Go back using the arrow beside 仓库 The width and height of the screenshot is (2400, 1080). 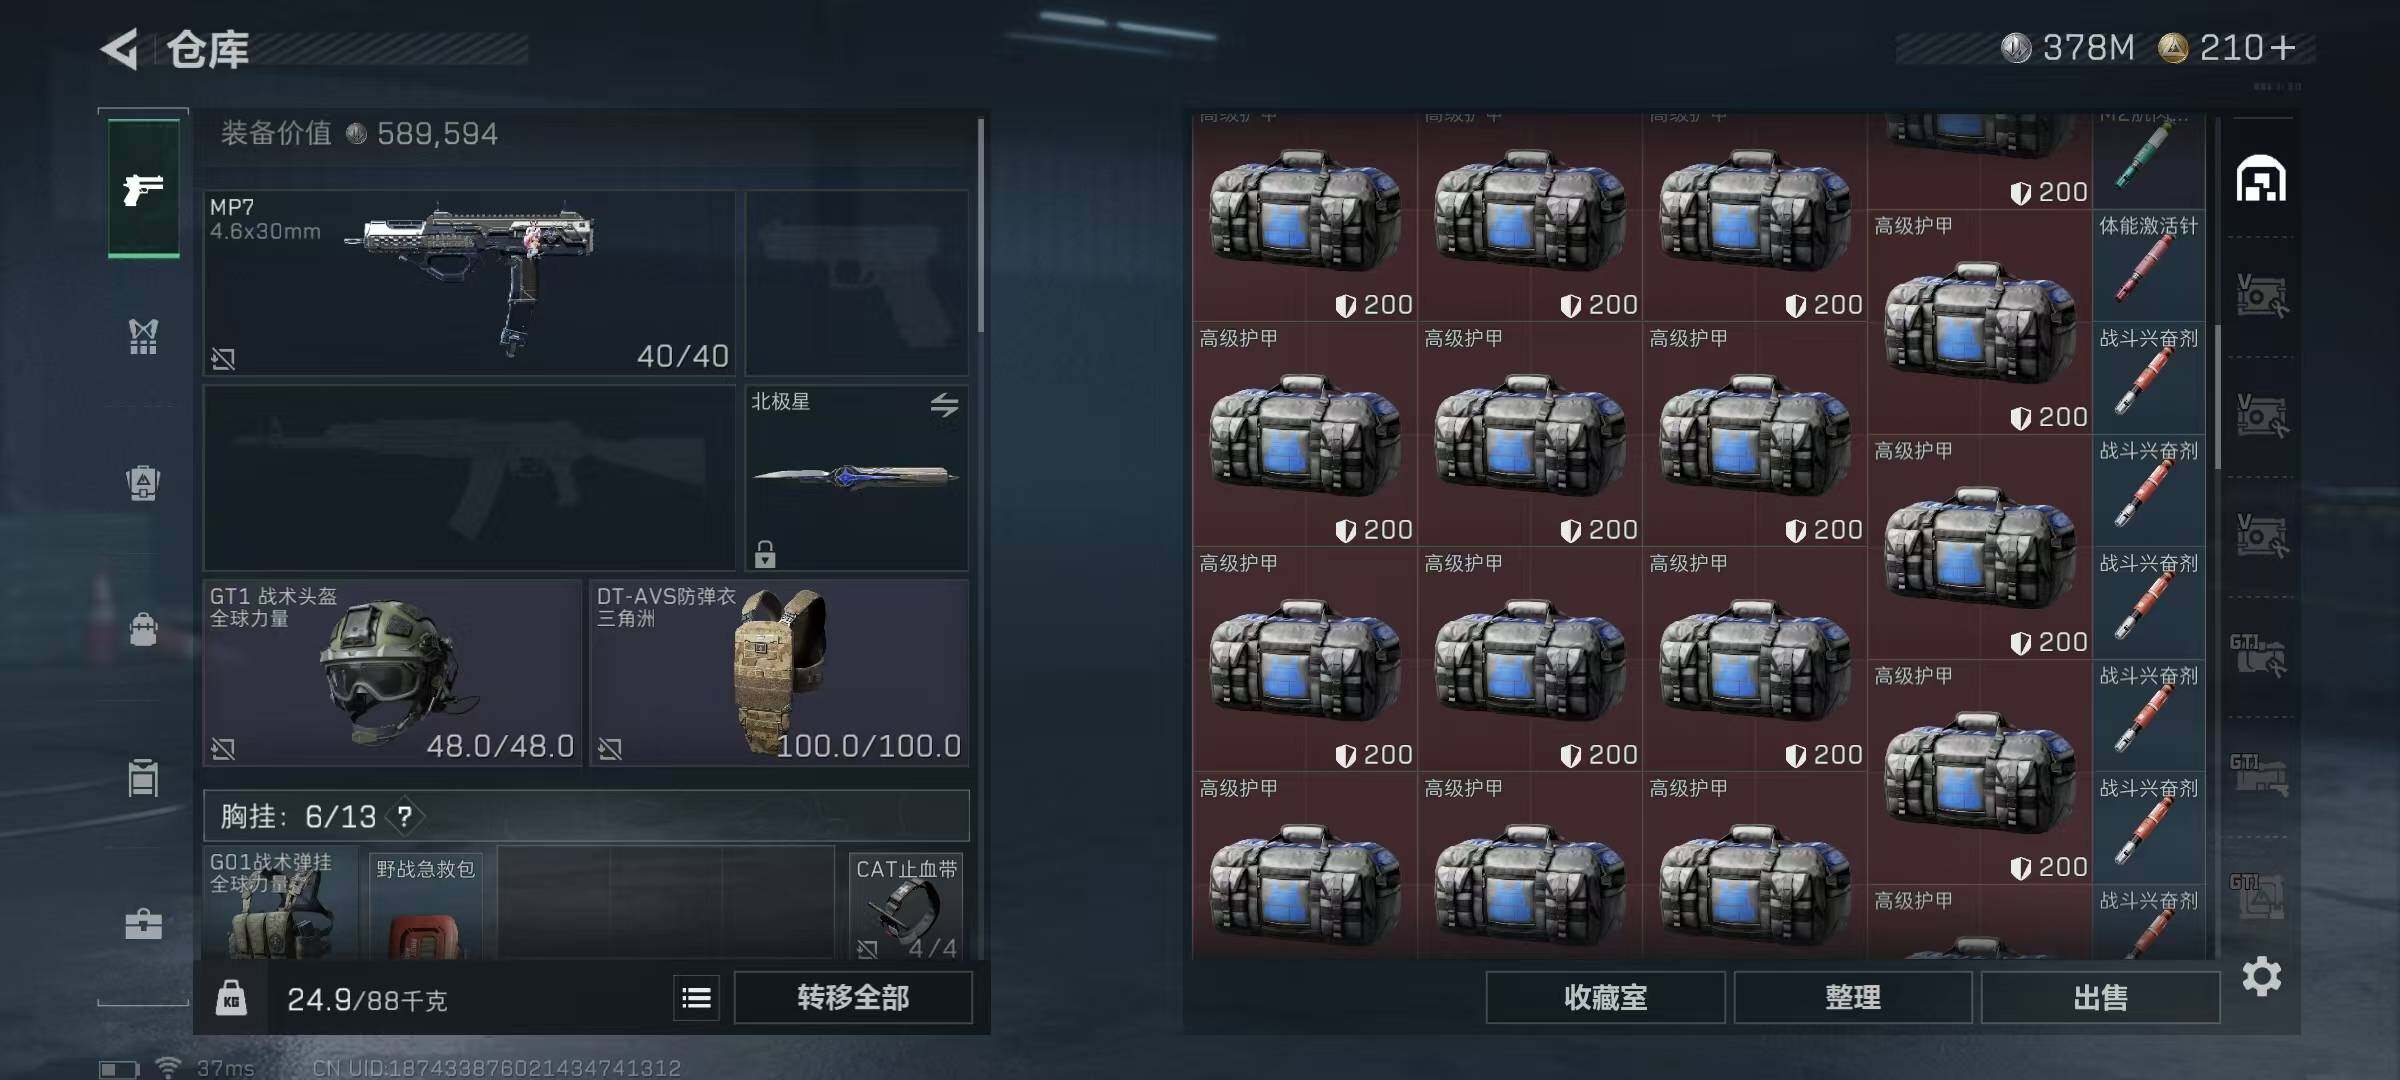tap(120, 49)
